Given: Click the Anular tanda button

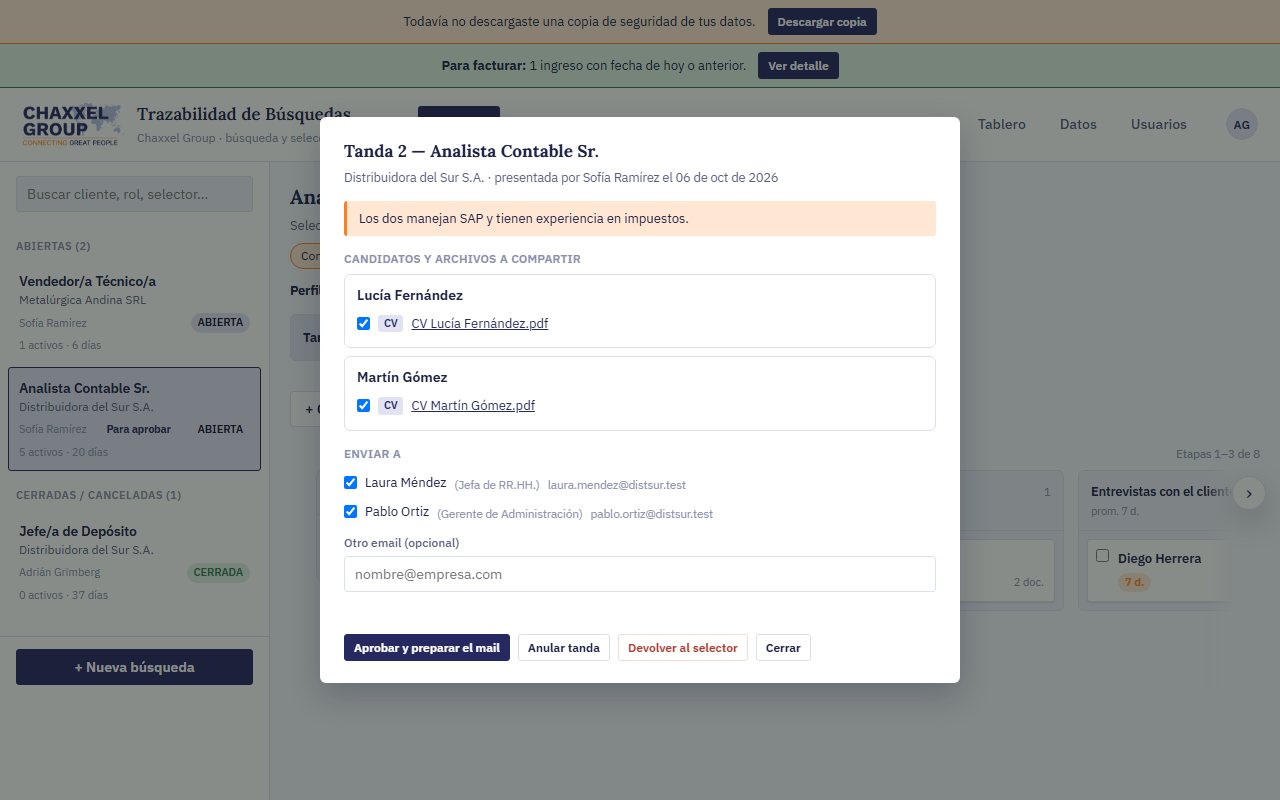Looking at the screenshot, I should (564, 648).
